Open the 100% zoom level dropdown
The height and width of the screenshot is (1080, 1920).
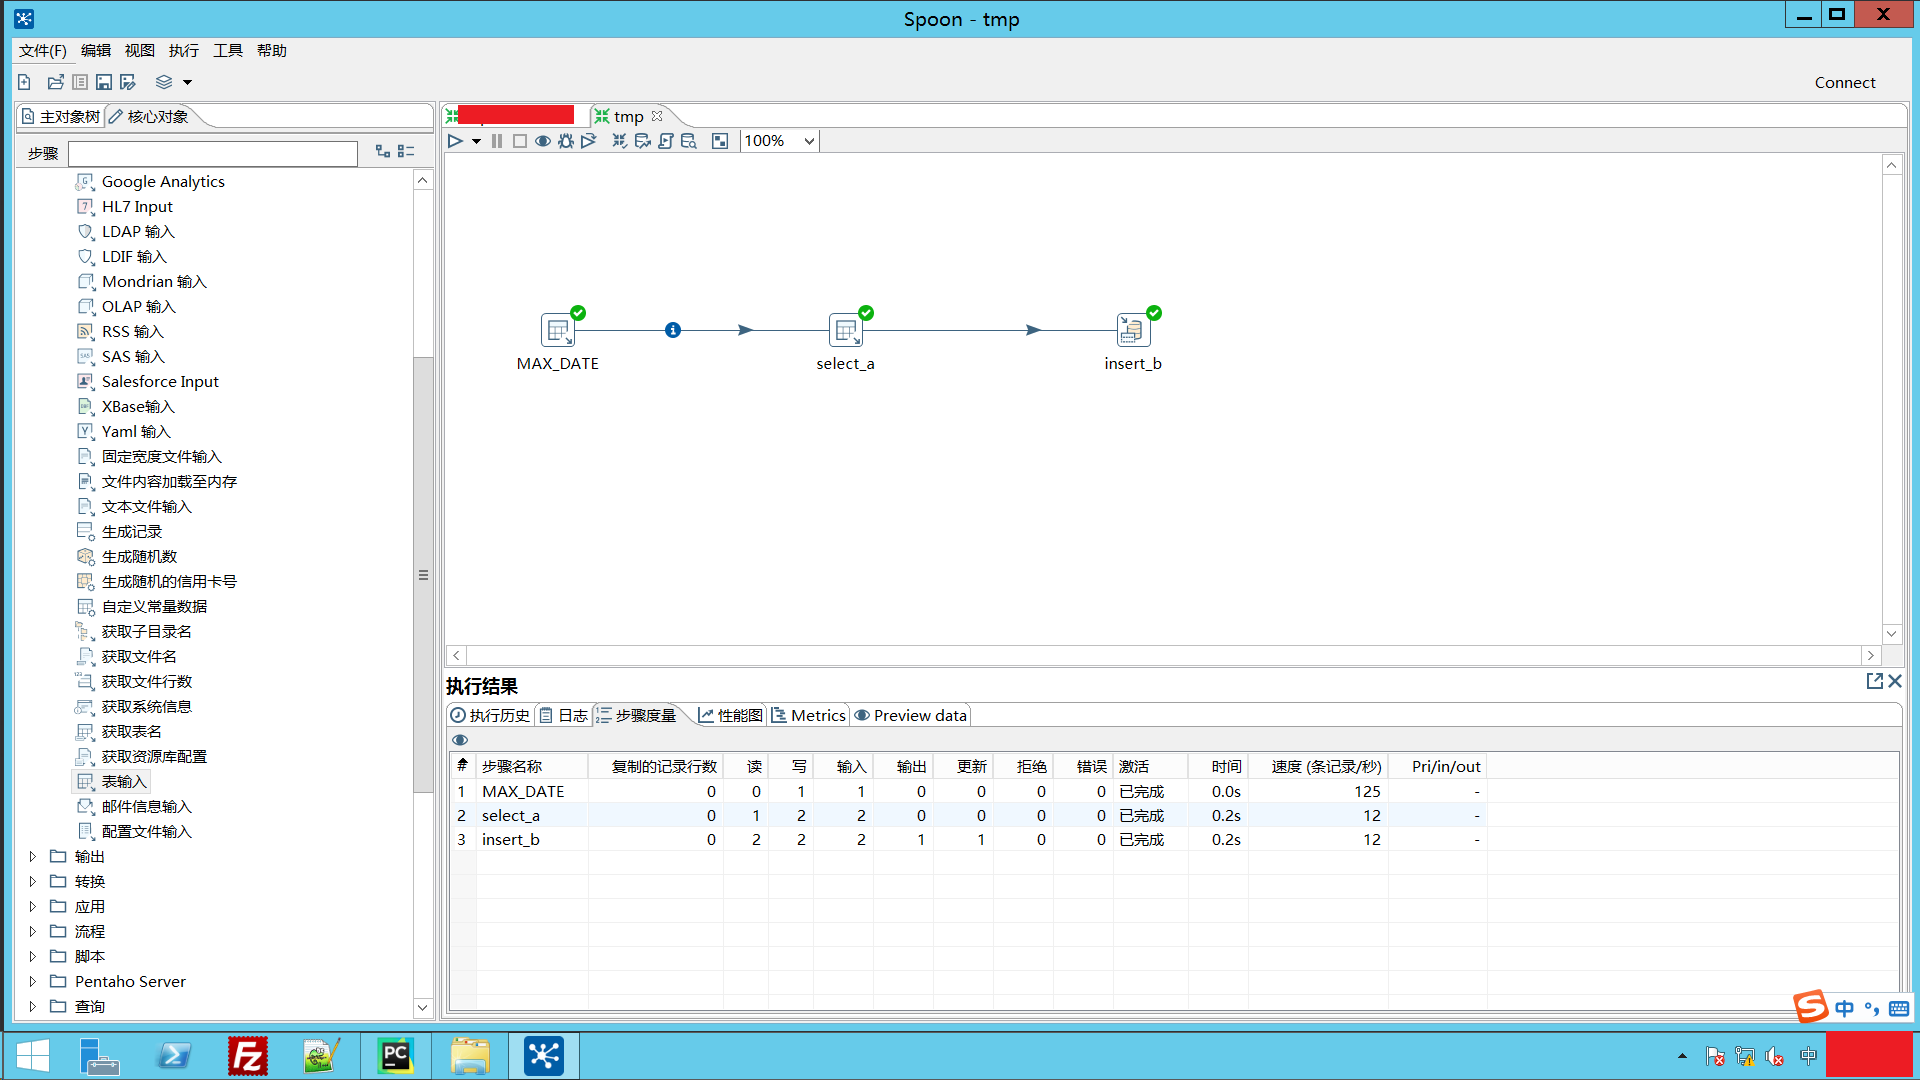(x=809, y=141)
